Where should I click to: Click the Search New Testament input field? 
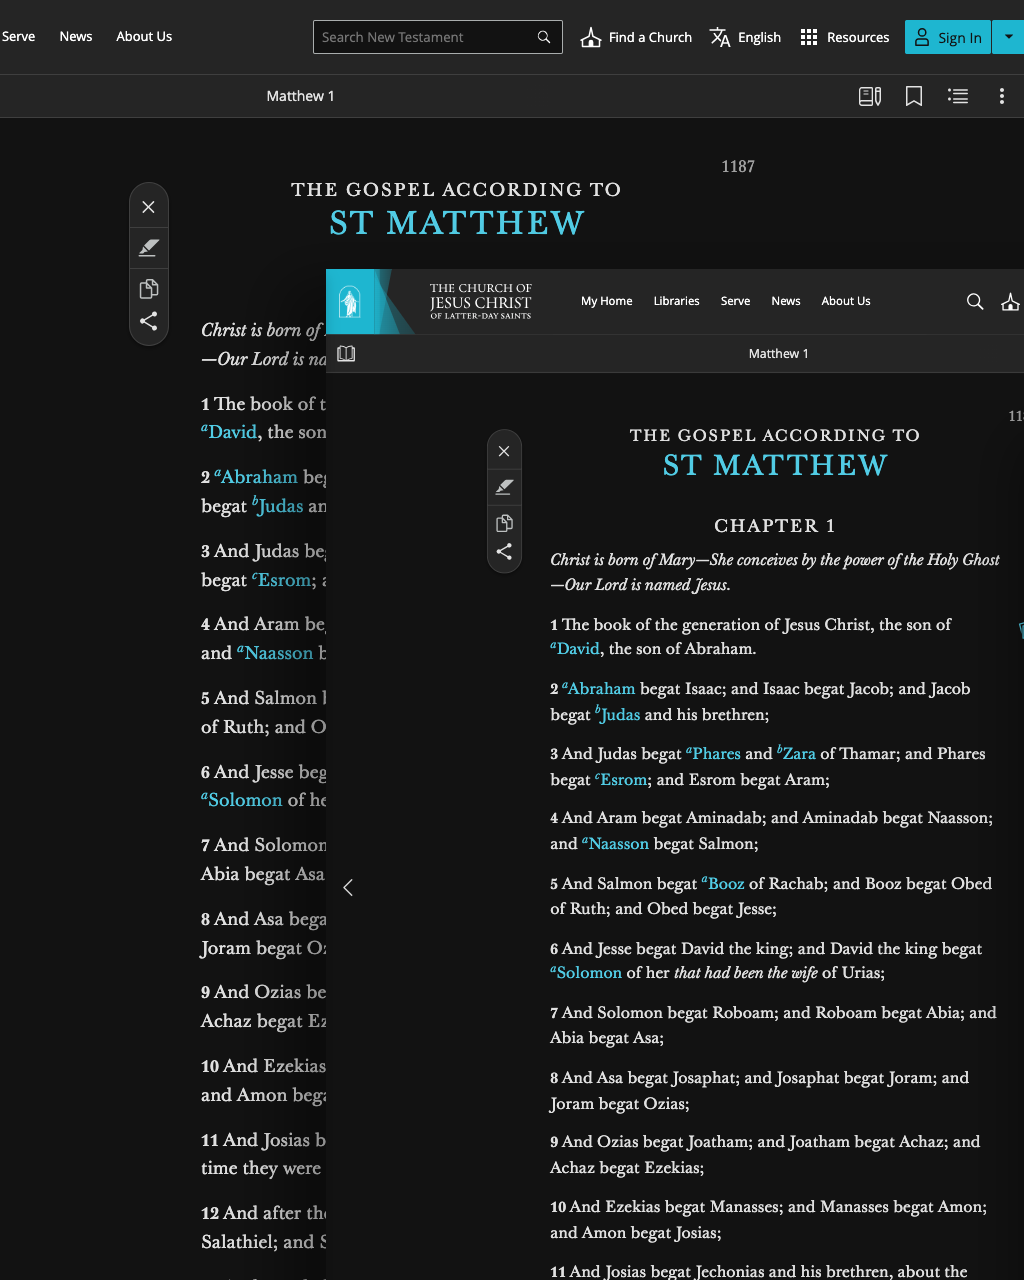click(425, 37)
